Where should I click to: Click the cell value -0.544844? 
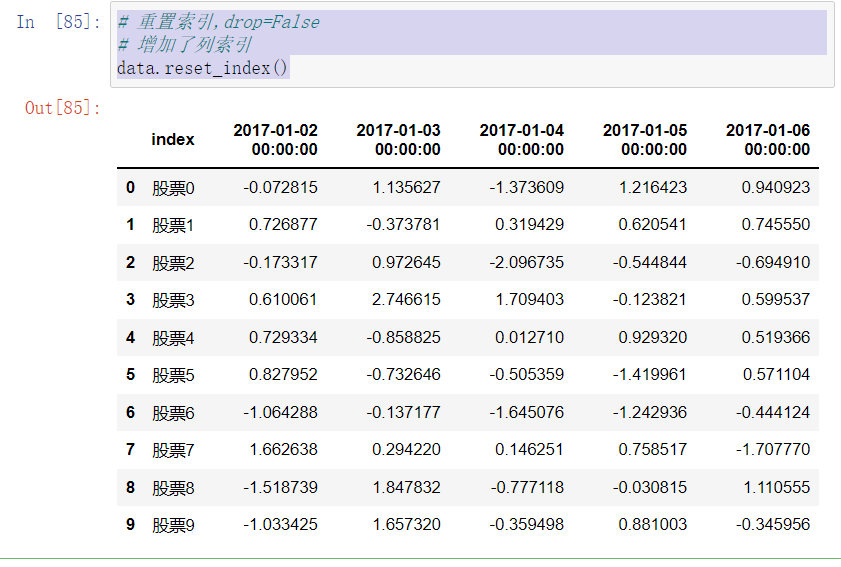tap(650, 262)
